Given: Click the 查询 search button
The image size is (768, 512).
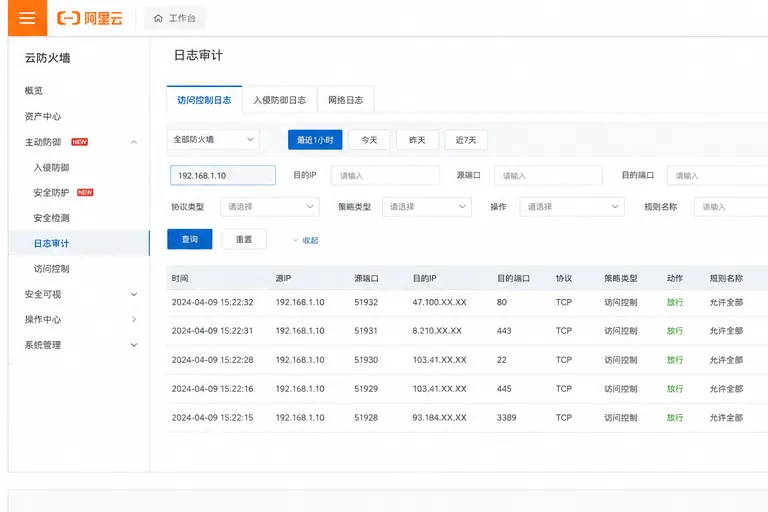Looking at the screenshot, I should point(190,239).
